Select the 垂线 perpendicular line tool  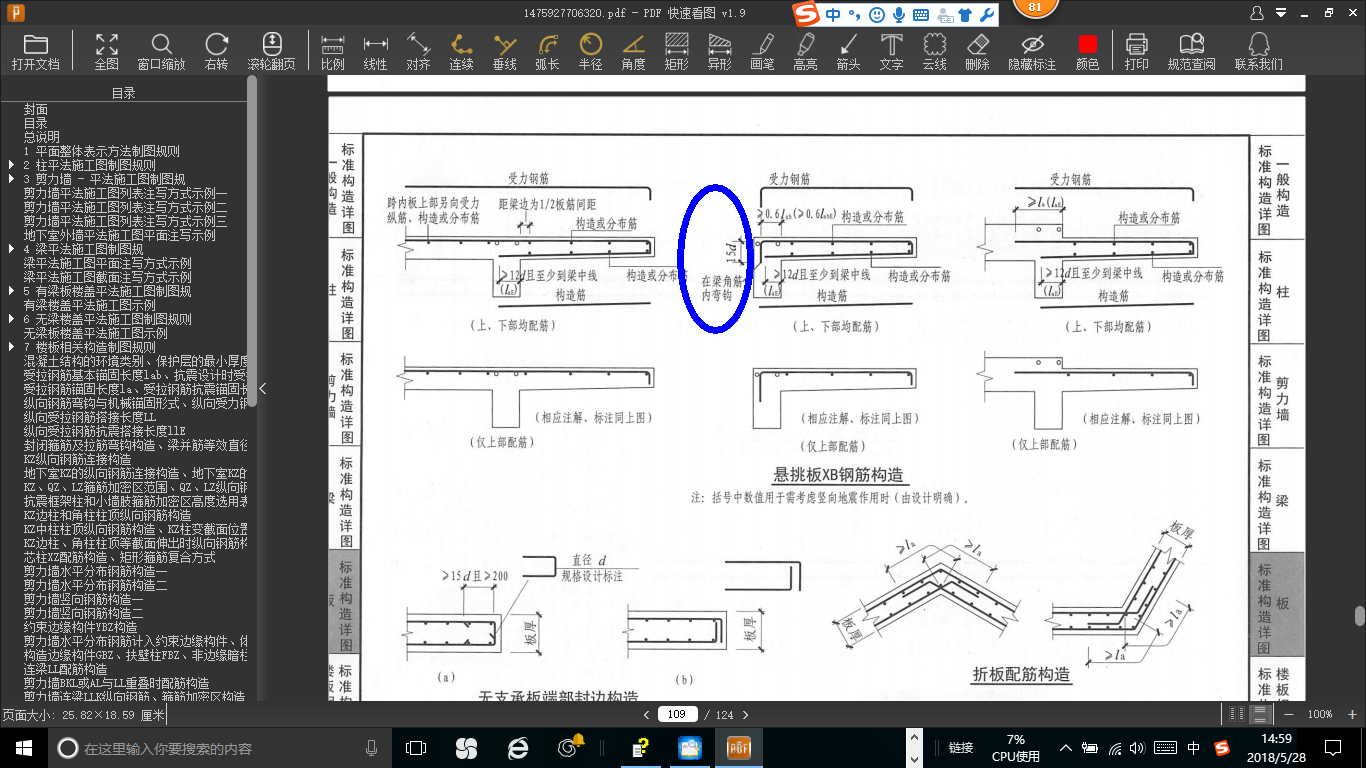505,51
